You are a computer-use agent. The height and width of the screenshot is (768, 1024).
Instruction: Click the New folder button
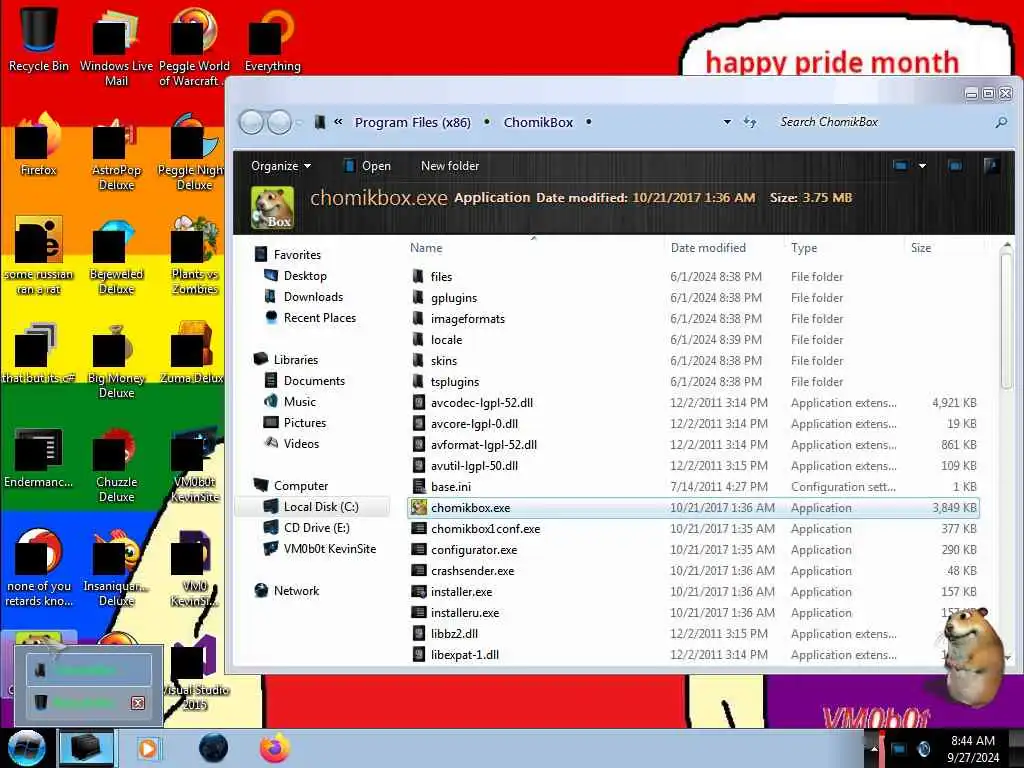pos(450,166)
